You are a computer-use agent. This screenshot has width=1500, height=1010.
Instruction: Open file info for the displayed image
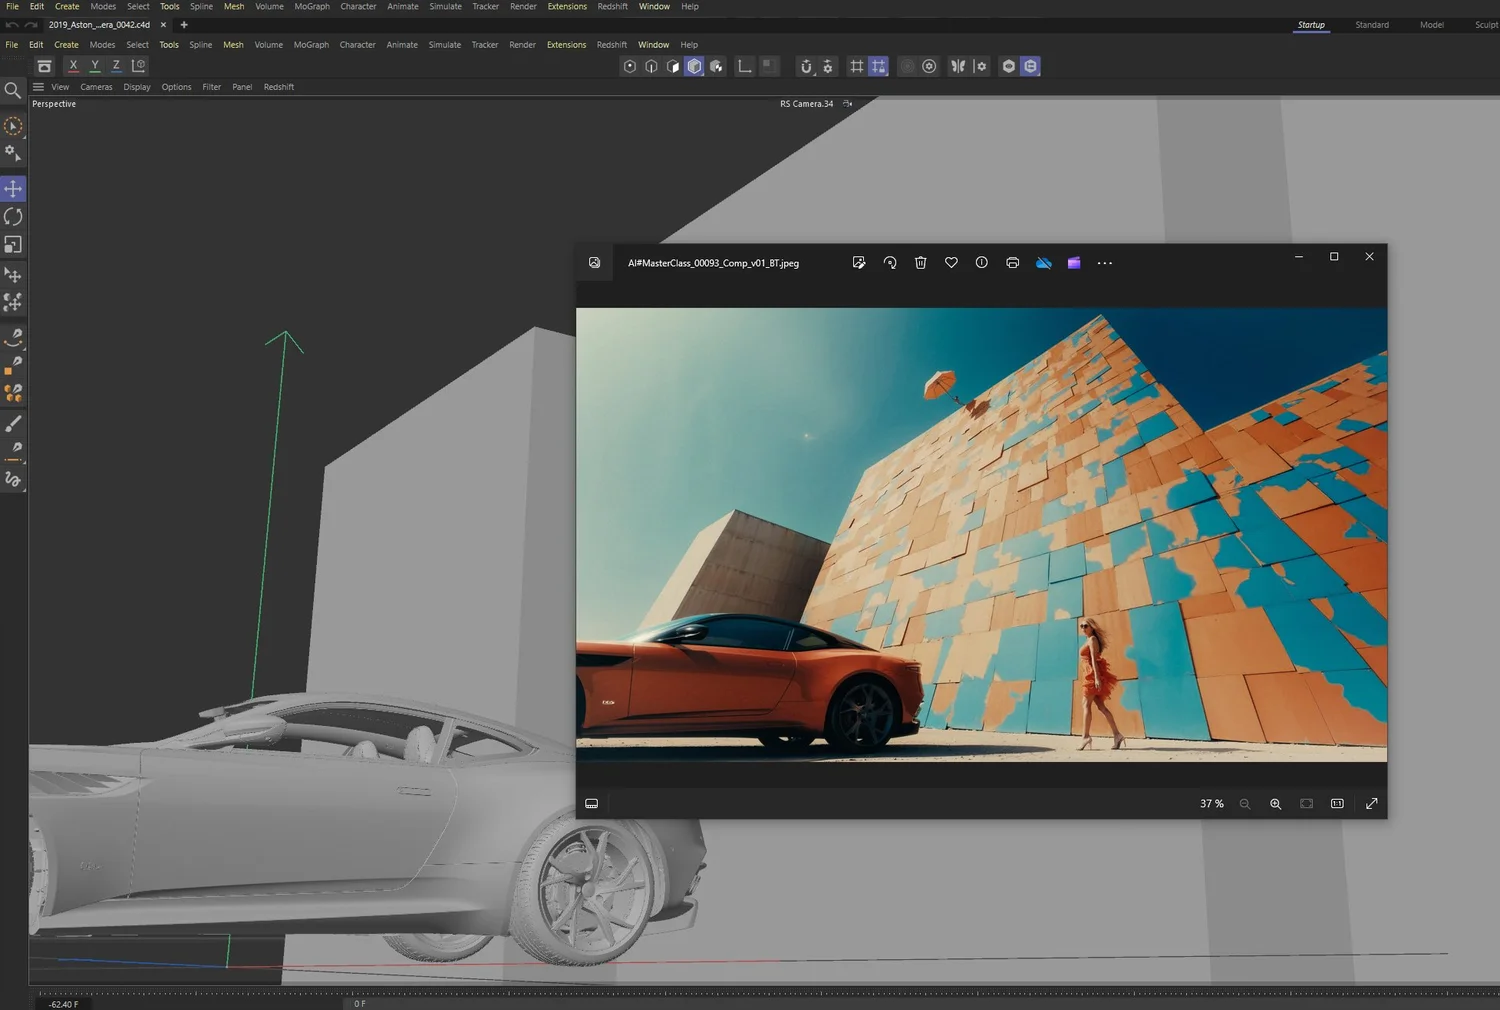[x=981, y=262]
